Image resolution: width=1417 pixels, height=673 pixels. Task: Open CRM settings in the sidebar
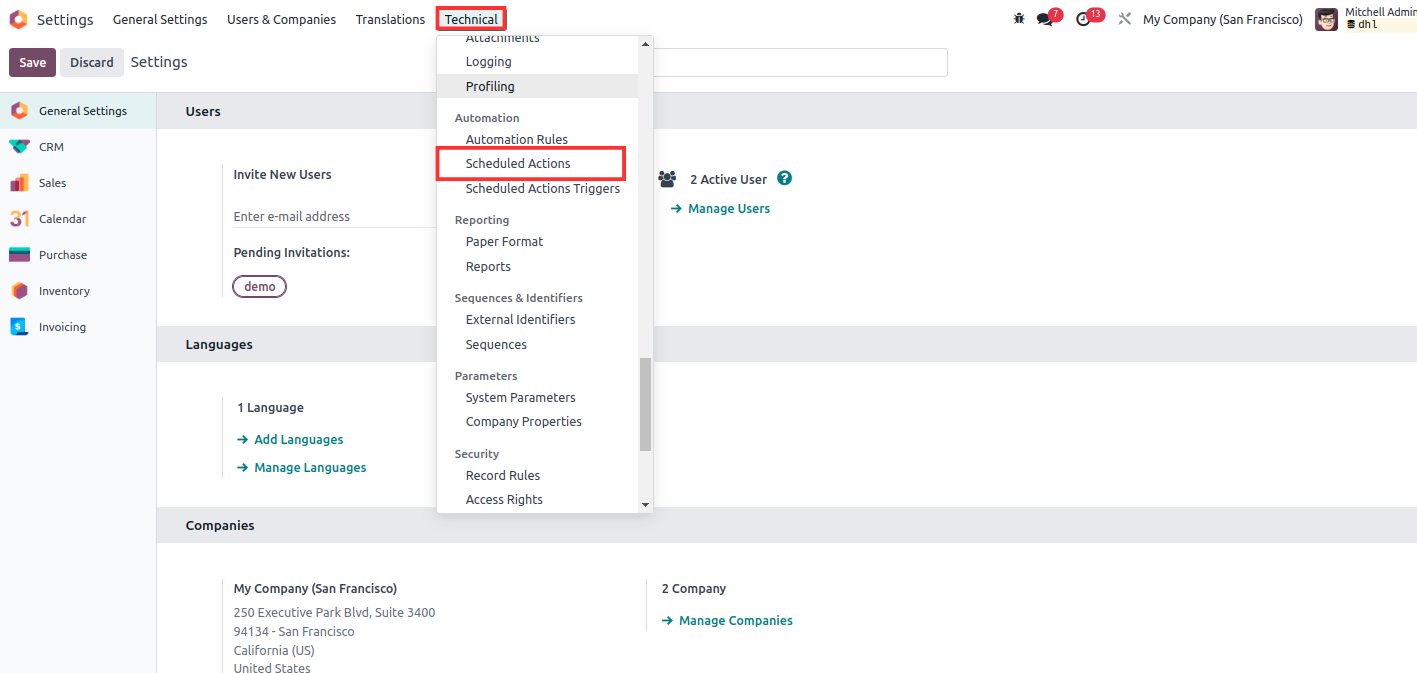[78, 147]
